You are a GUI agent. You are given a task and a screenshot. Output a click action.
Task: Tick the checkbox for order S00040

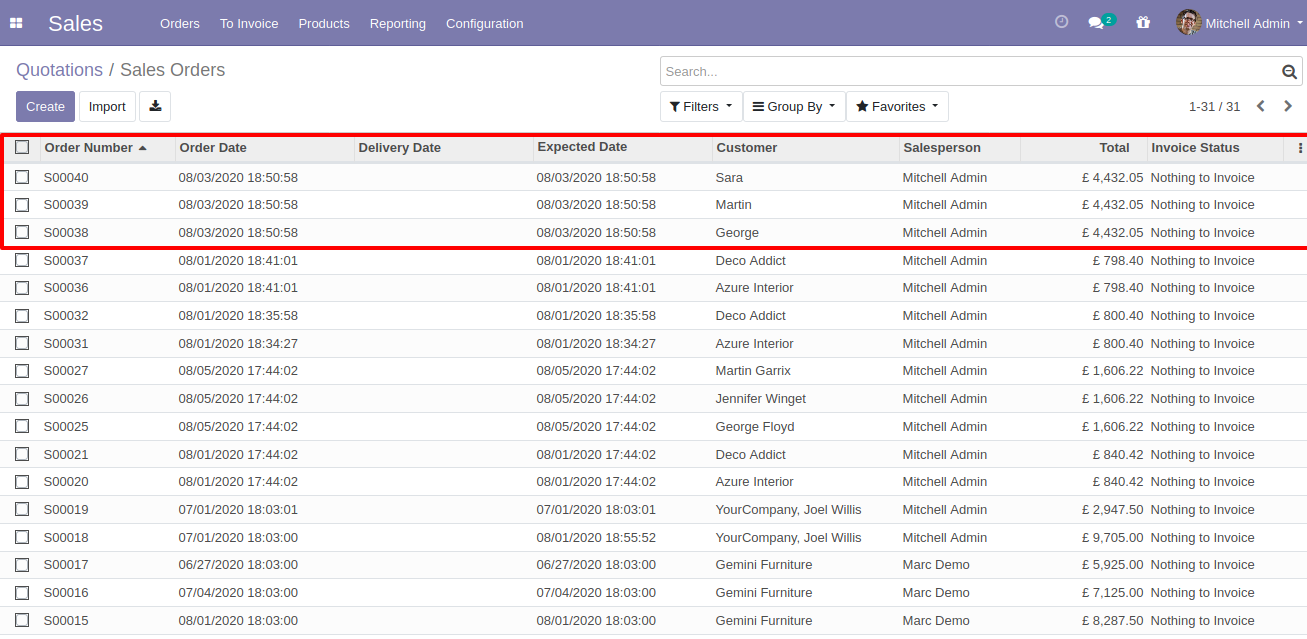point(22,177)
